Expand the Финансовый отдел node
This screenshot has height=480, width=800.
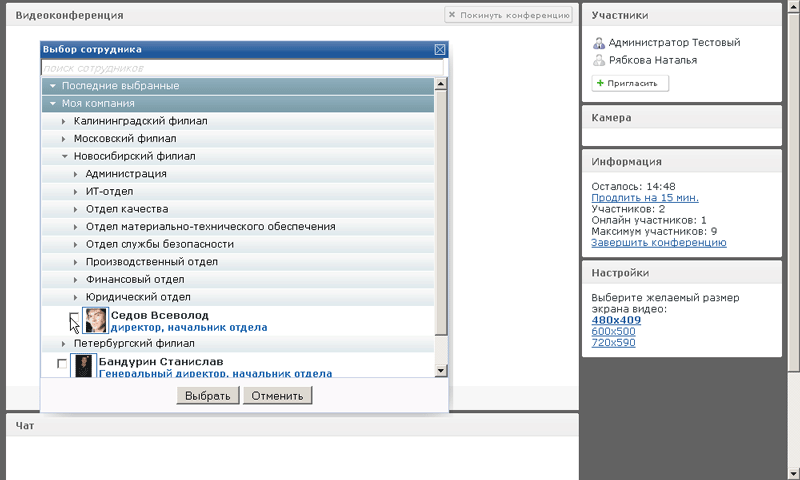pyautogui.click(x=76, y=280)
